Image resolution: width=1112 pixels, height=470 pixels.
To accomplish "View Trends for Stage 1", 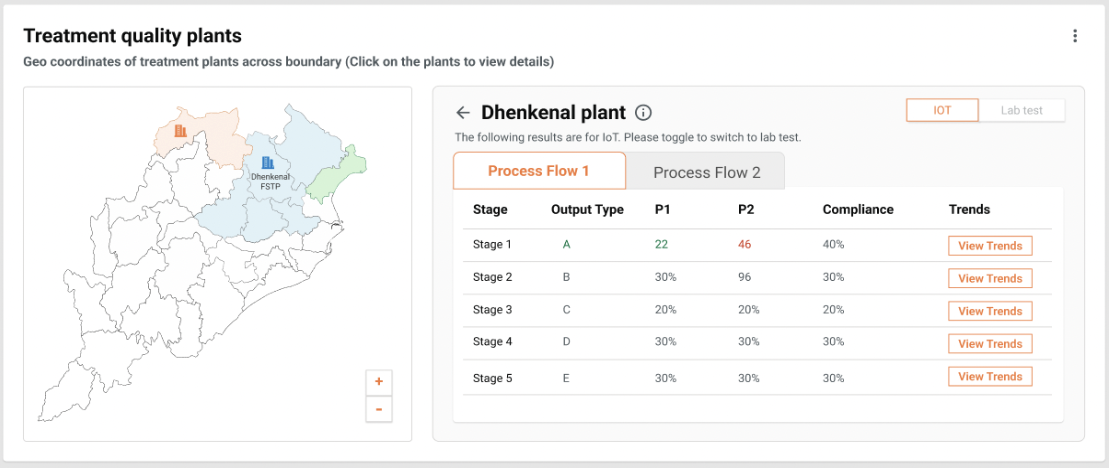I will tap(989, 246).
